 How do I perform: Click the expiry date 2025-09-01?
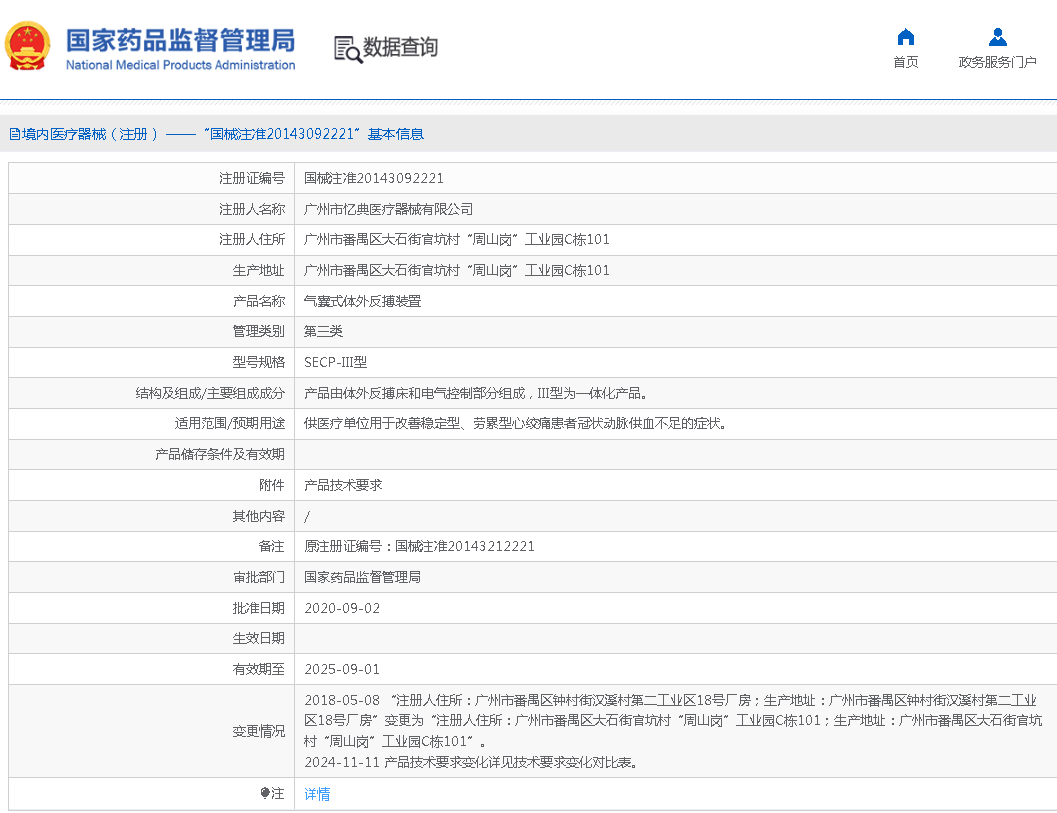point(342,669)
